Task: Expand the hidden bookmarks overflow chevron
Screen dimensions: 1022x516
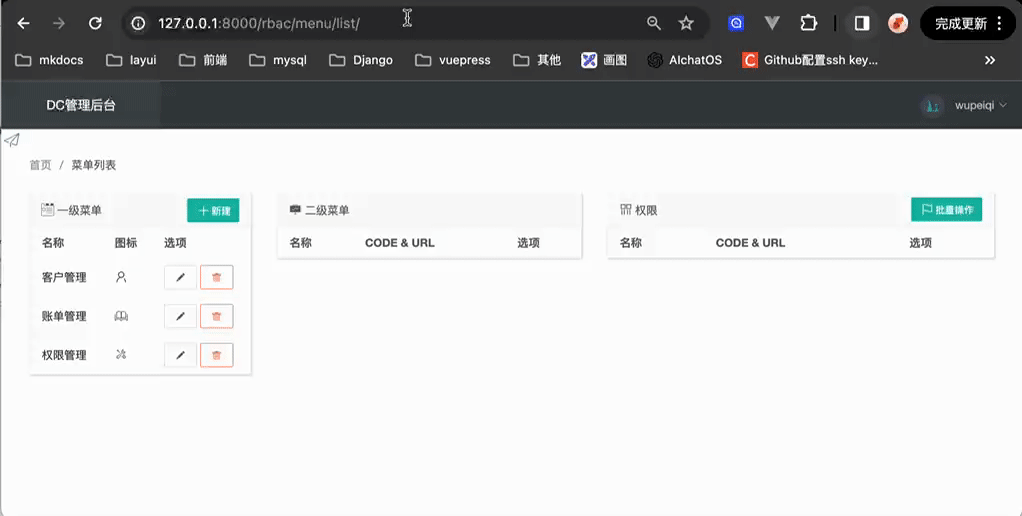Action: click(x=990, y=60)
